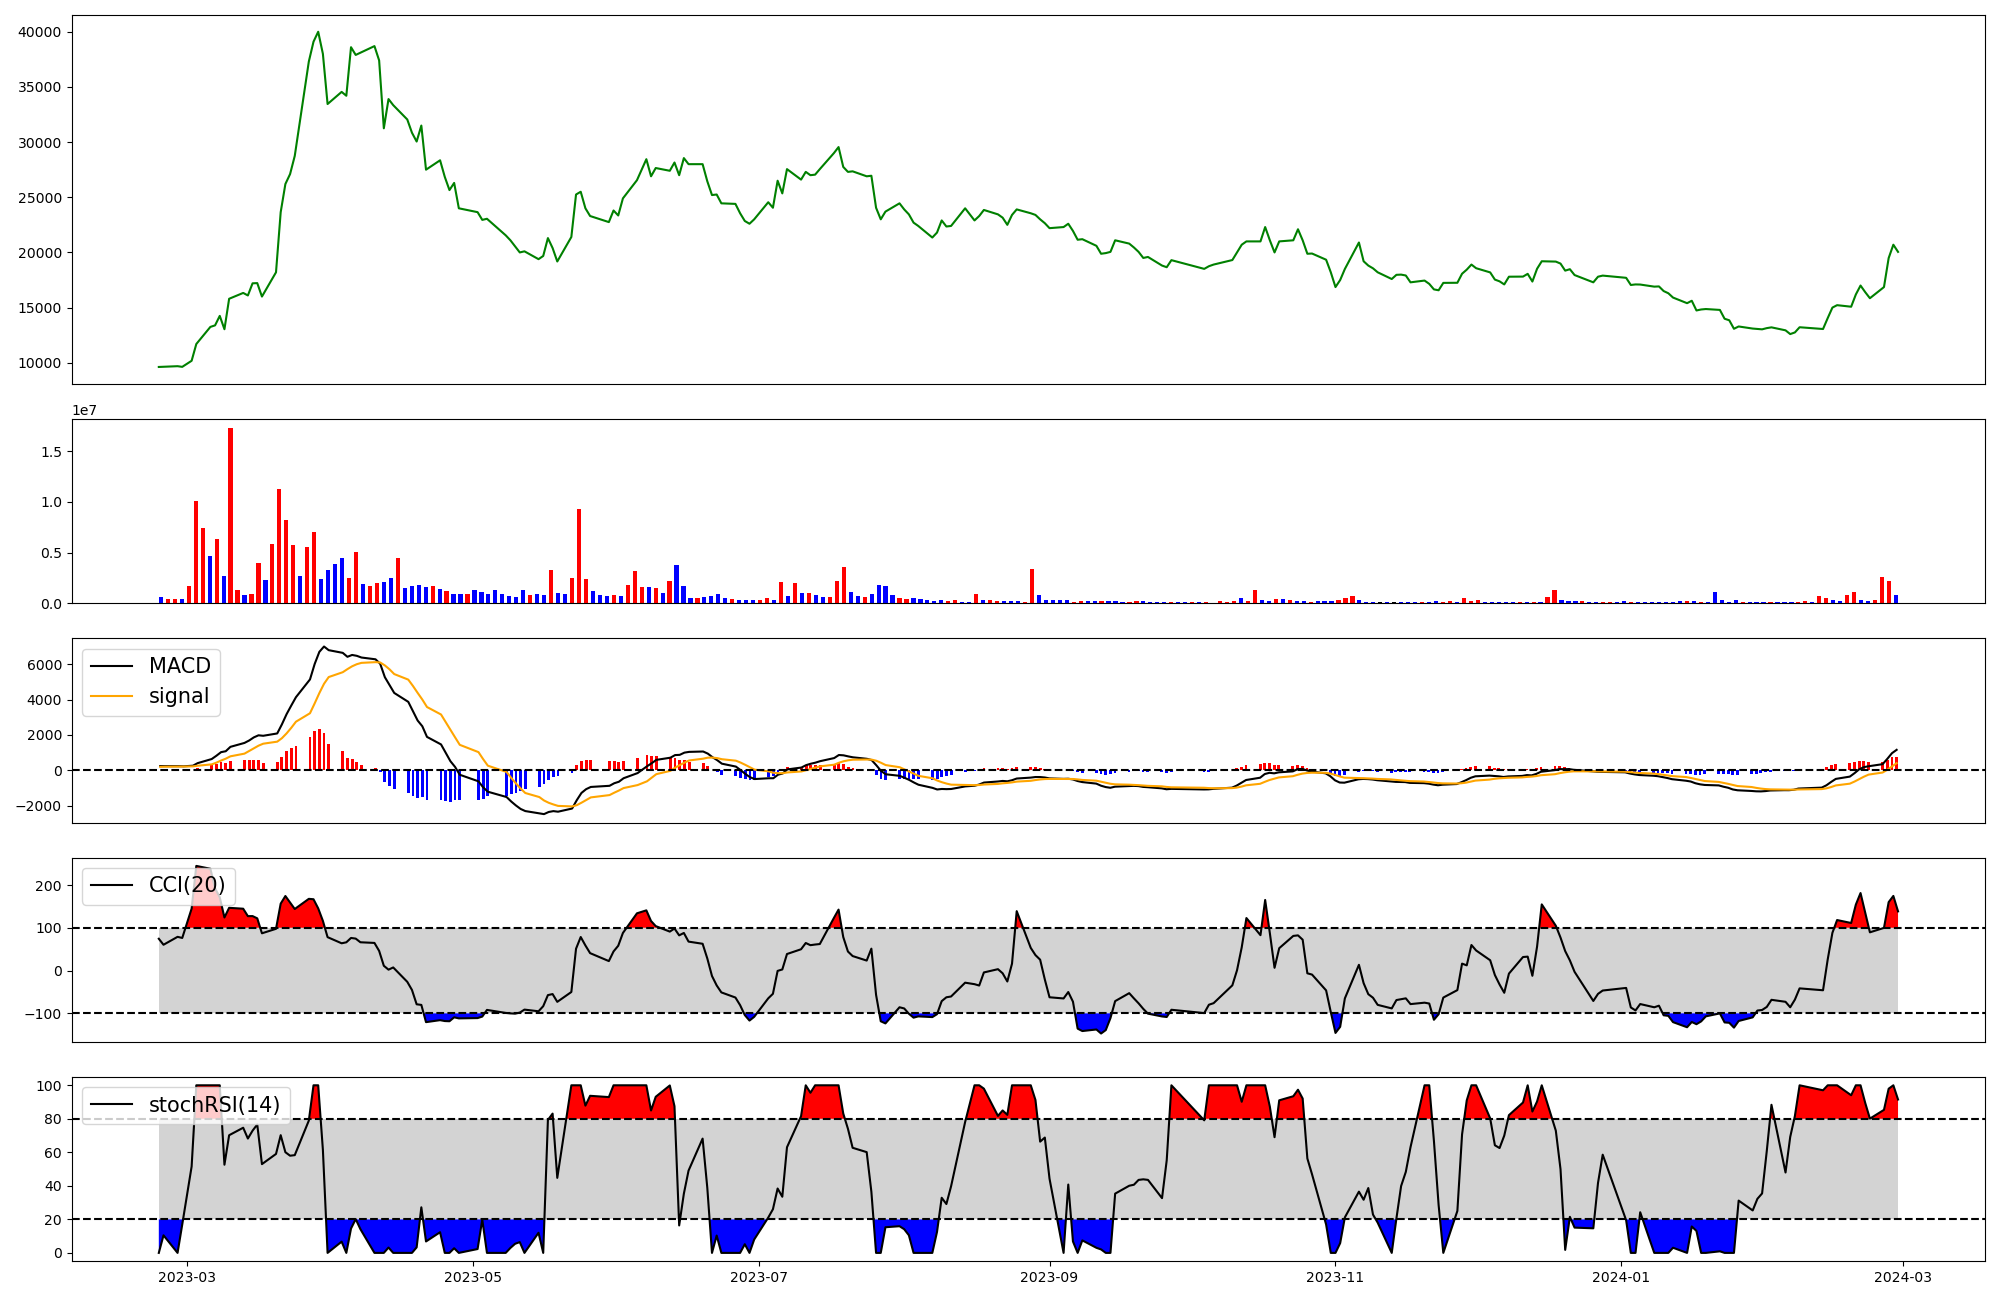The image size is (2000, 1300).
Task: Click the tallest red volume bar
Action: click(230, 515)
